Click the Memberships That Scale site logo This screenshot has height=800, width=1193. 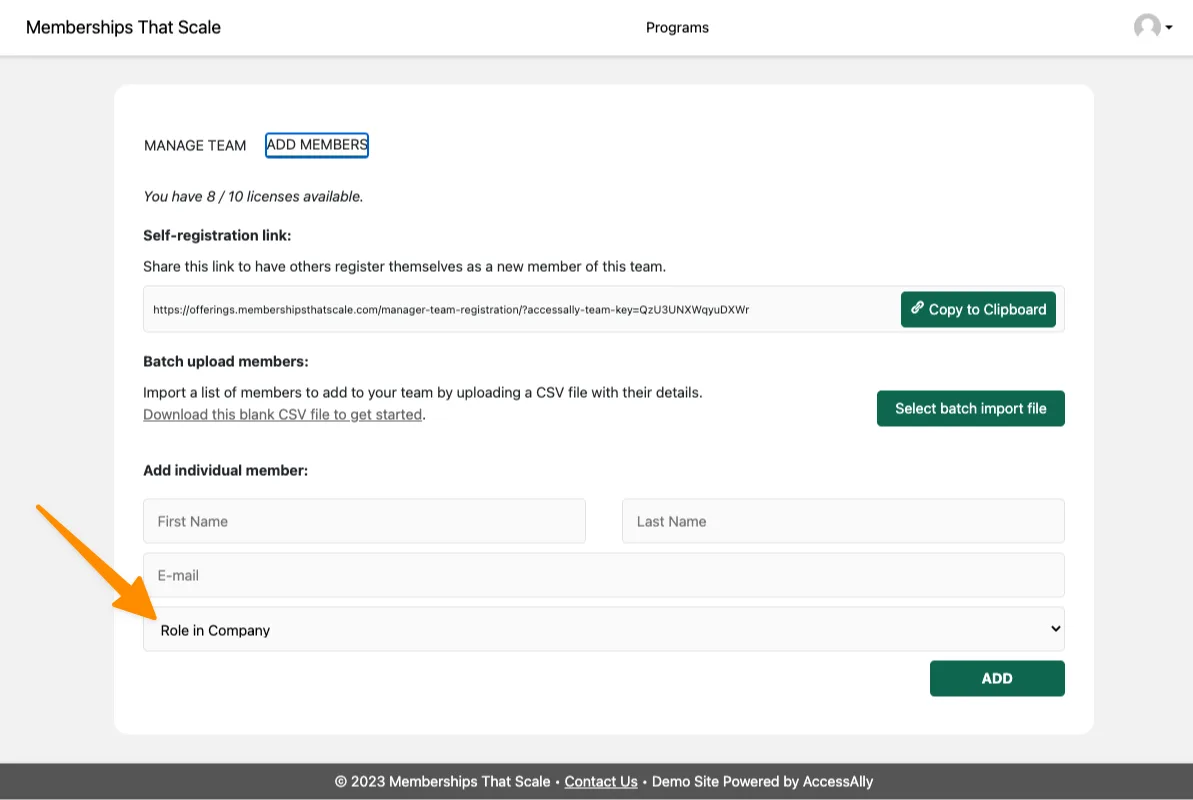(123, 27)
